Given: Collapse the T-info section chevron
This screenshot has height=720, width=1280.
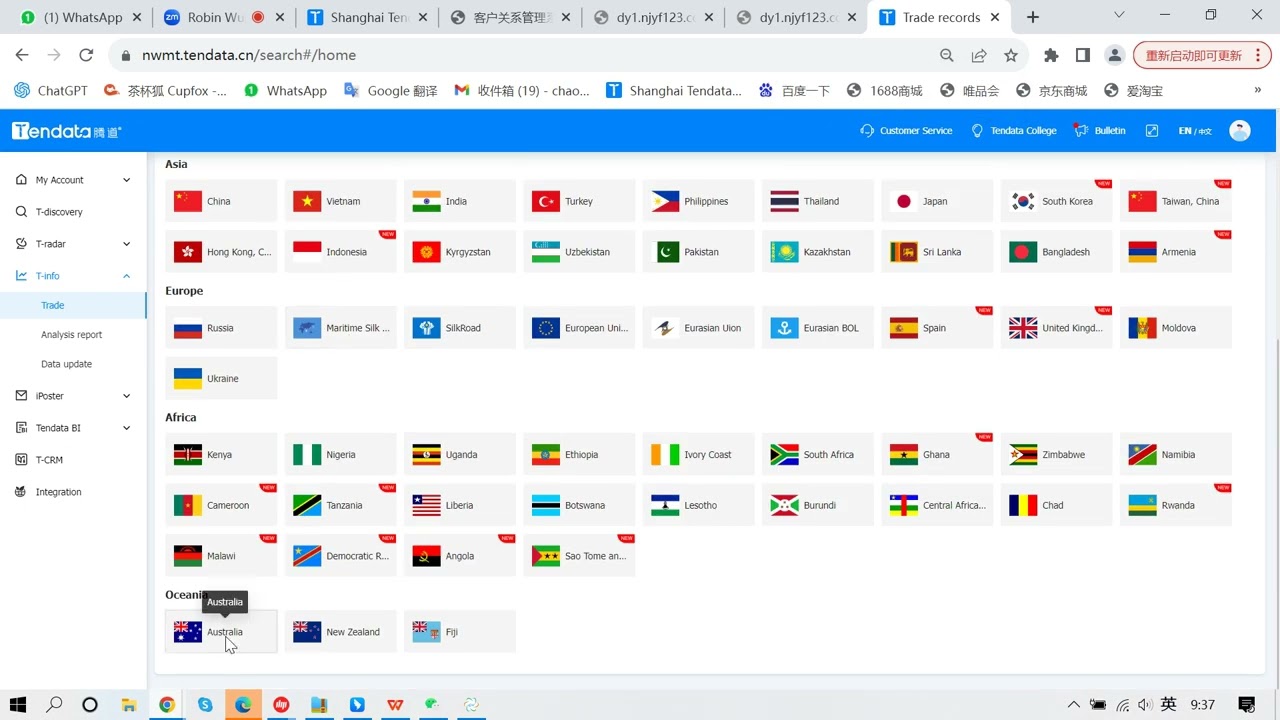Looking at the screenshot, I should (x=126, y=276).
